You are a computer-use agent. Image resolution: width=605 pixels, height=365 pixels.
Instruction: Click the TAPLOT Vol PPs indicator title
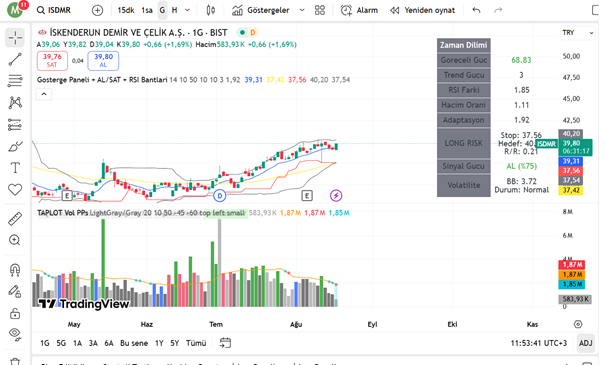pyautogui.click(x=63, y=213)
